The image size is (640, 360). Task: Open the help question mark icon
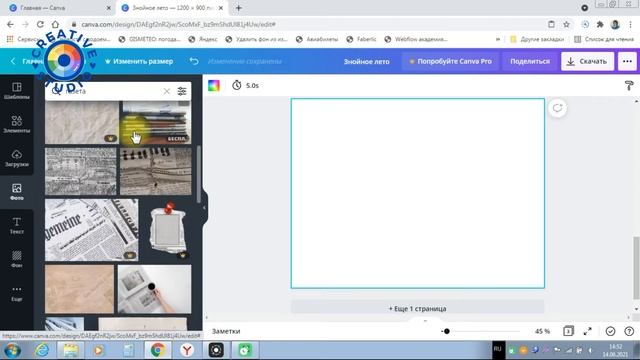click(x=629, y=331)
